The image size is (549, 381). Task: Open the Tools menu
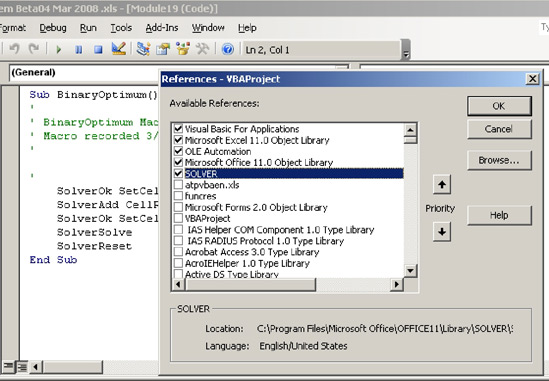(121, 28)
